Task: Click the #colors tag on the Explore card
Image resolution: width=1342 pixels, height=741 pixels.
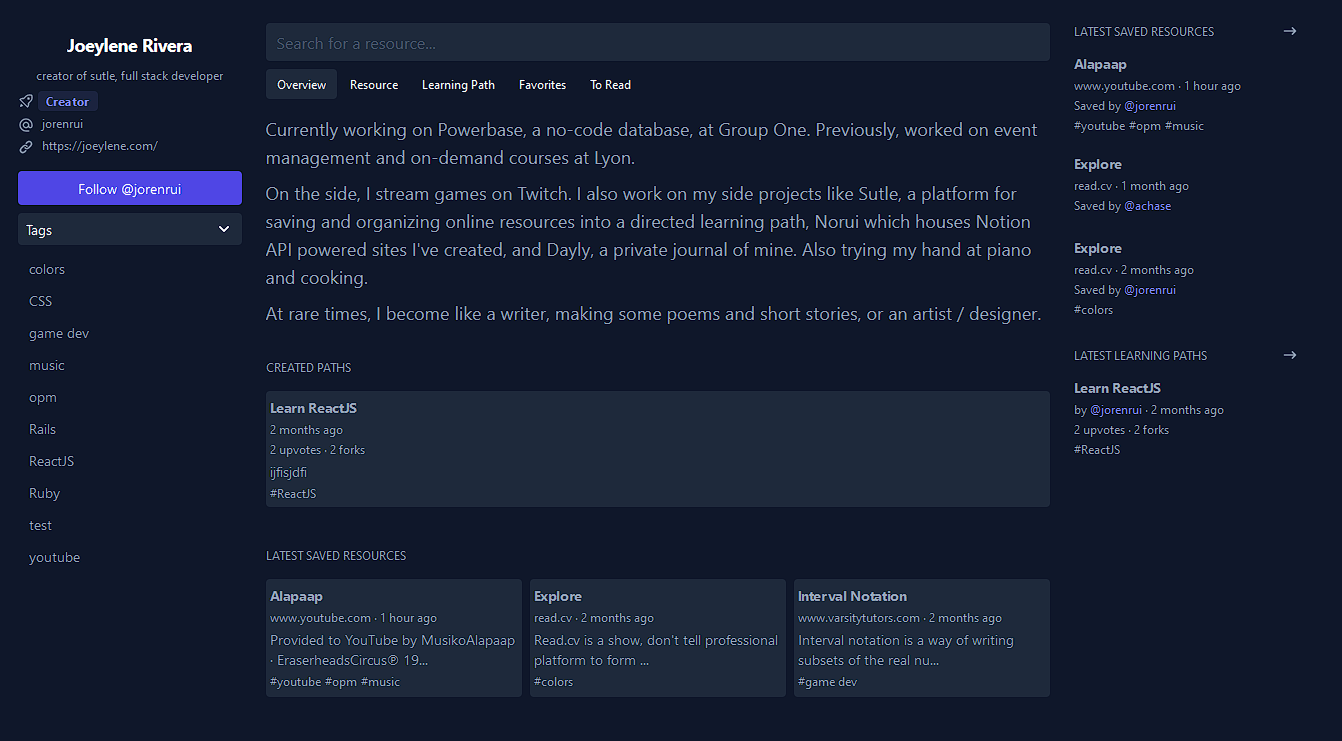Action: pyautogui.click(x=553, y=681)
